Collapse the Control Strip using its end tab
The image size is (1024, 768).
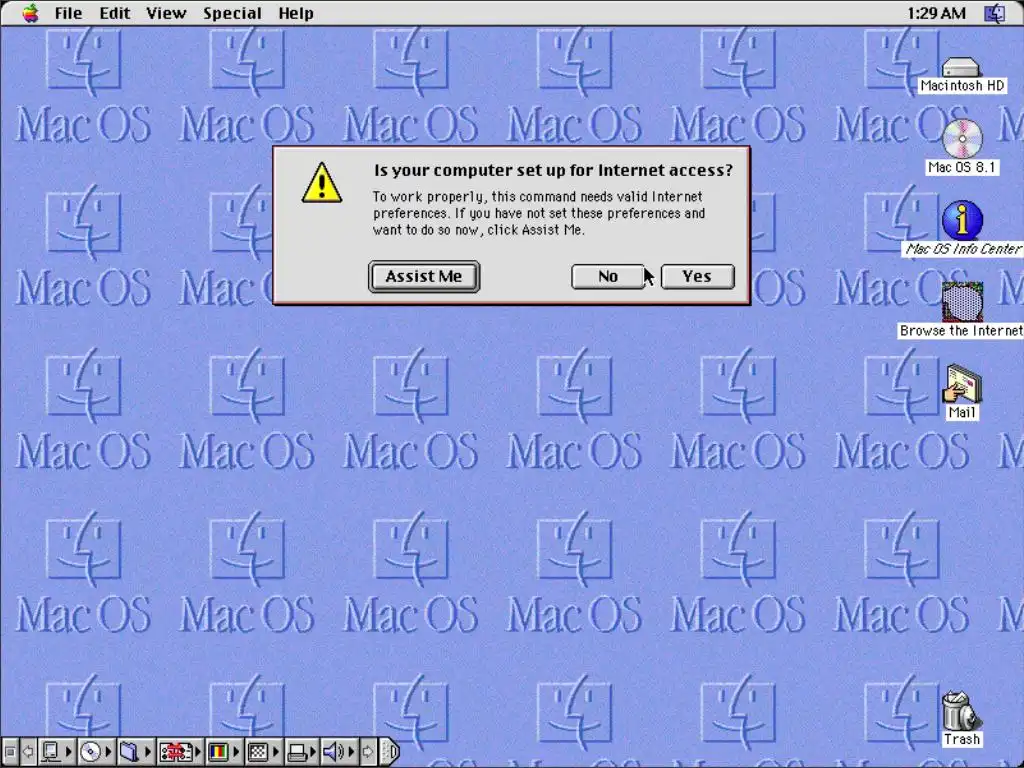[x=390, y=752]
